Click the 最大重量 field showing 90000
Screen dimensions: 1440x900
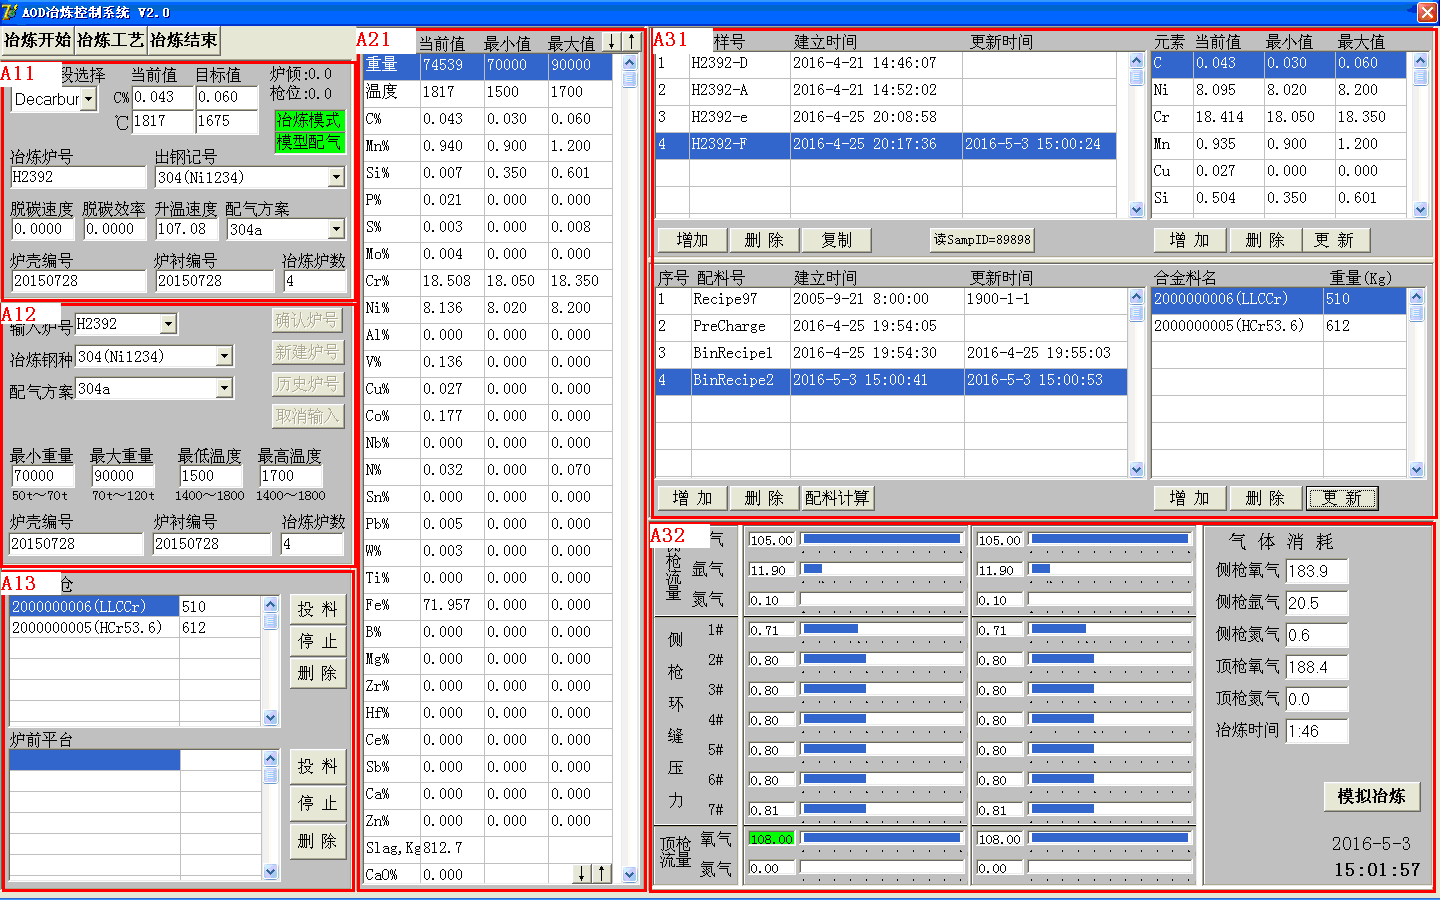pyautogui.click(x=122, y=476)
